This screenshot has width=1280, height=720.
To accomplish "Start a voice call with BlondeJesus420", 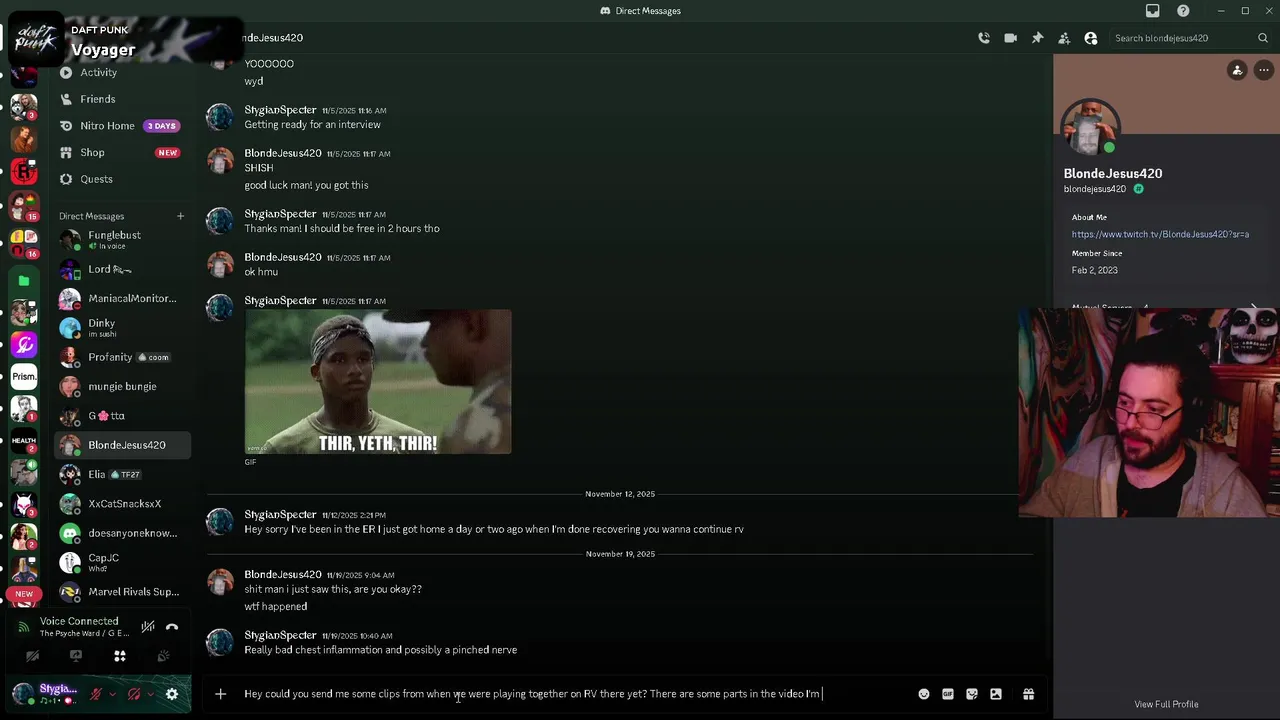I will coord(984,38).
